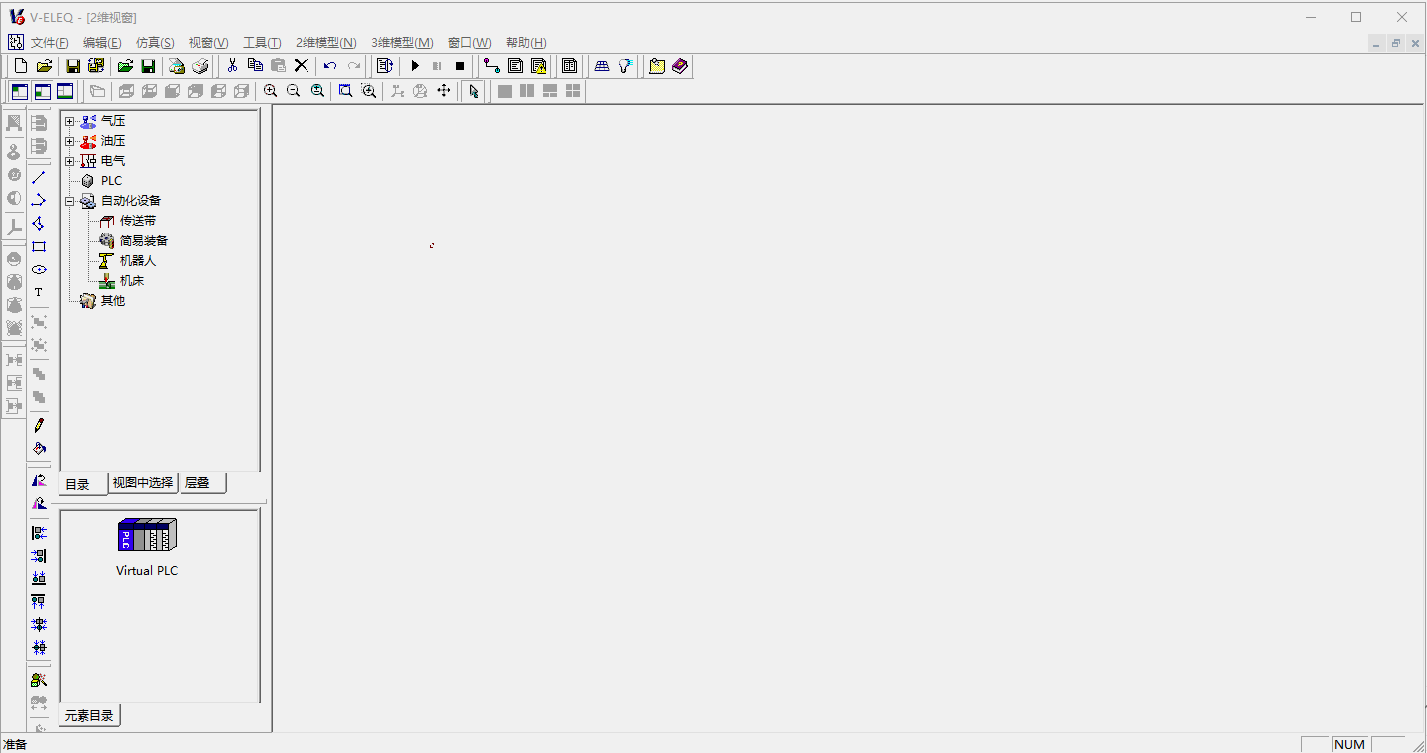Image resolution: width=1427 pixels, height=753 pixels.
Task: Select the Rectangle drawing tool
Action: [x=39, y=246]
